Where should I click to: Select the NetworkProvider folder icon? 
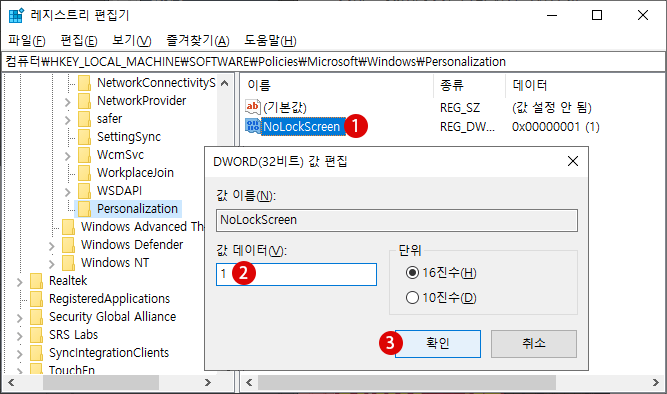click(84, 101)
